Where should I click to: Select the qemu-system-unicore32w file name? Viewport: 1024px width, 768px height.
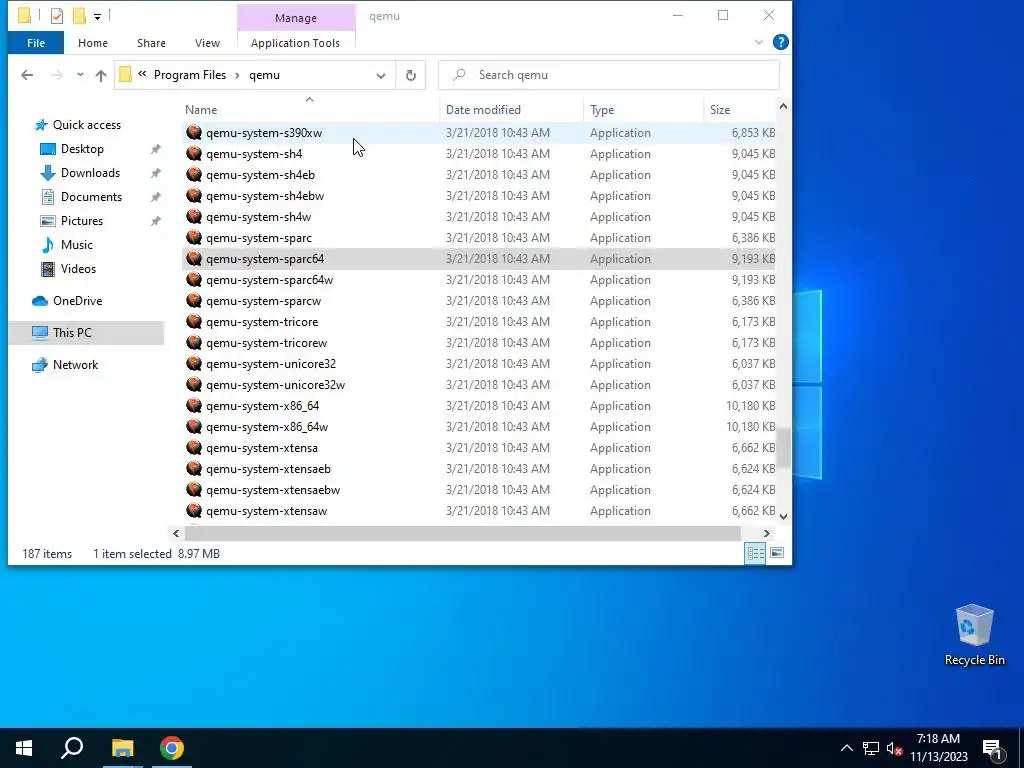point(276,385)
